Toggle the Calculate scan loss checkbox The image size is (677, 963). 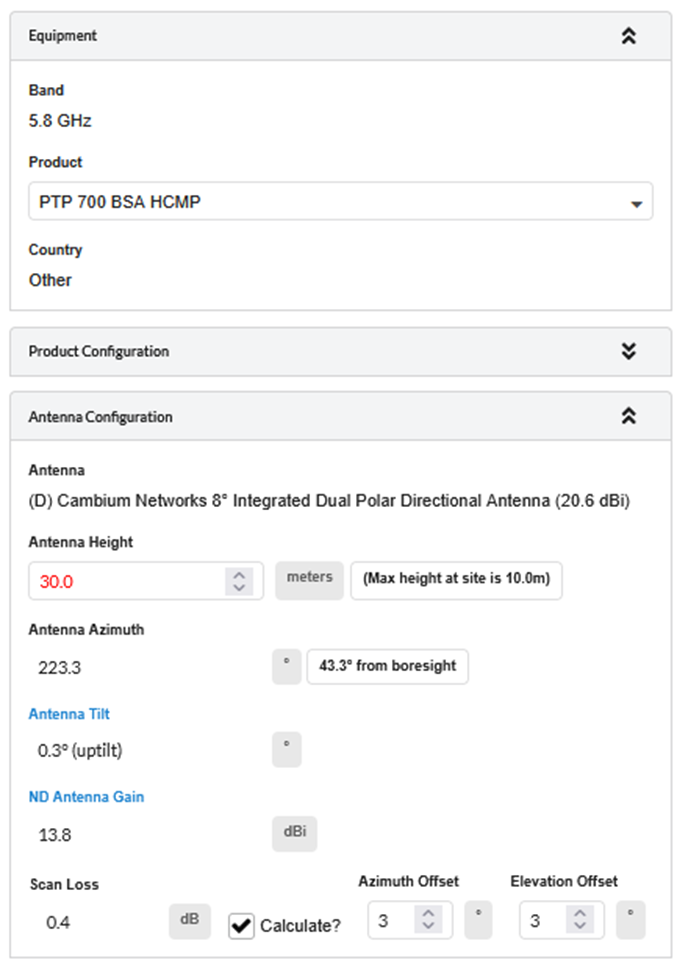(x=241, y=925)
